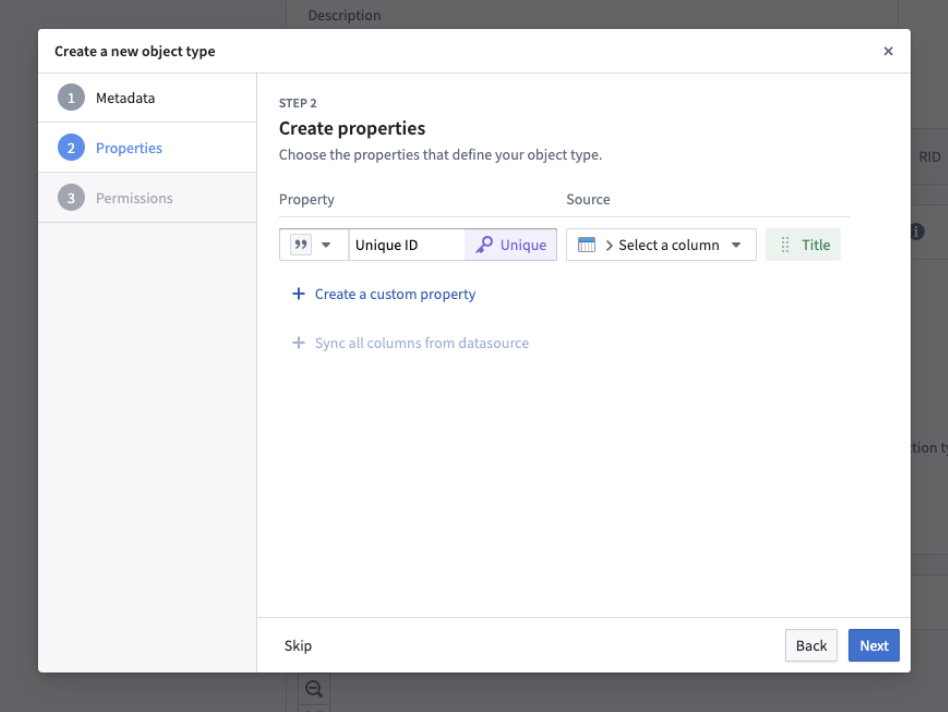Click the key icon in Unique badge

[484, 245]
